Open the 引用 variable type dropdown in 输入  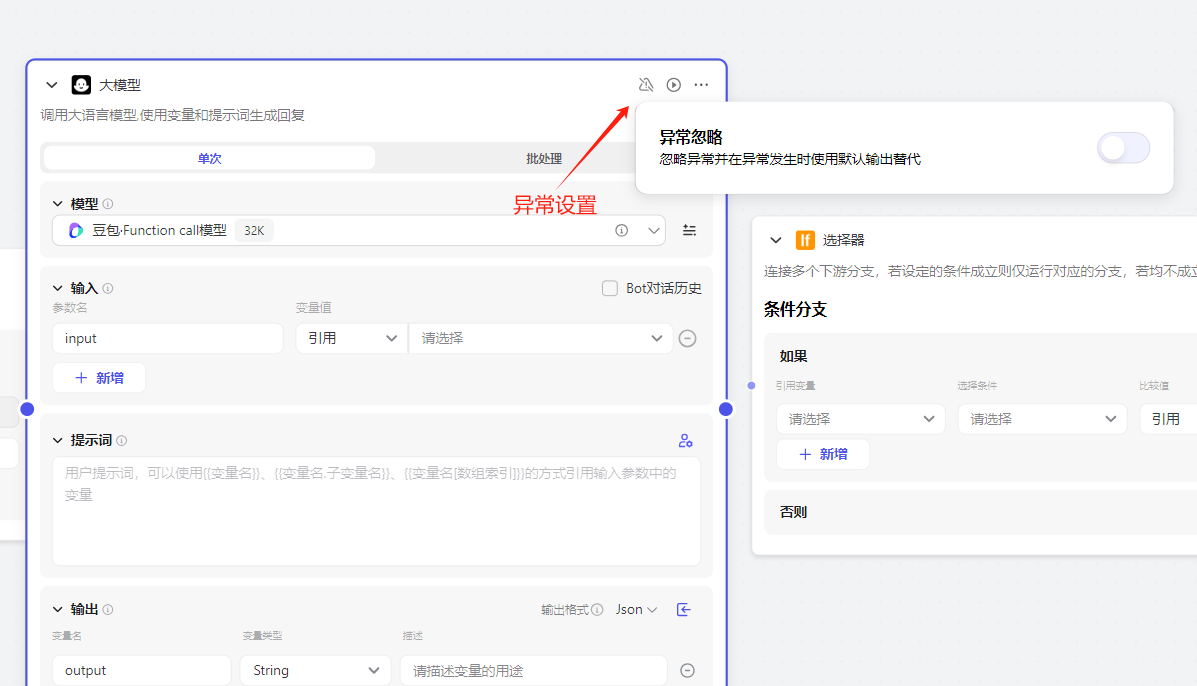[351, 338]
